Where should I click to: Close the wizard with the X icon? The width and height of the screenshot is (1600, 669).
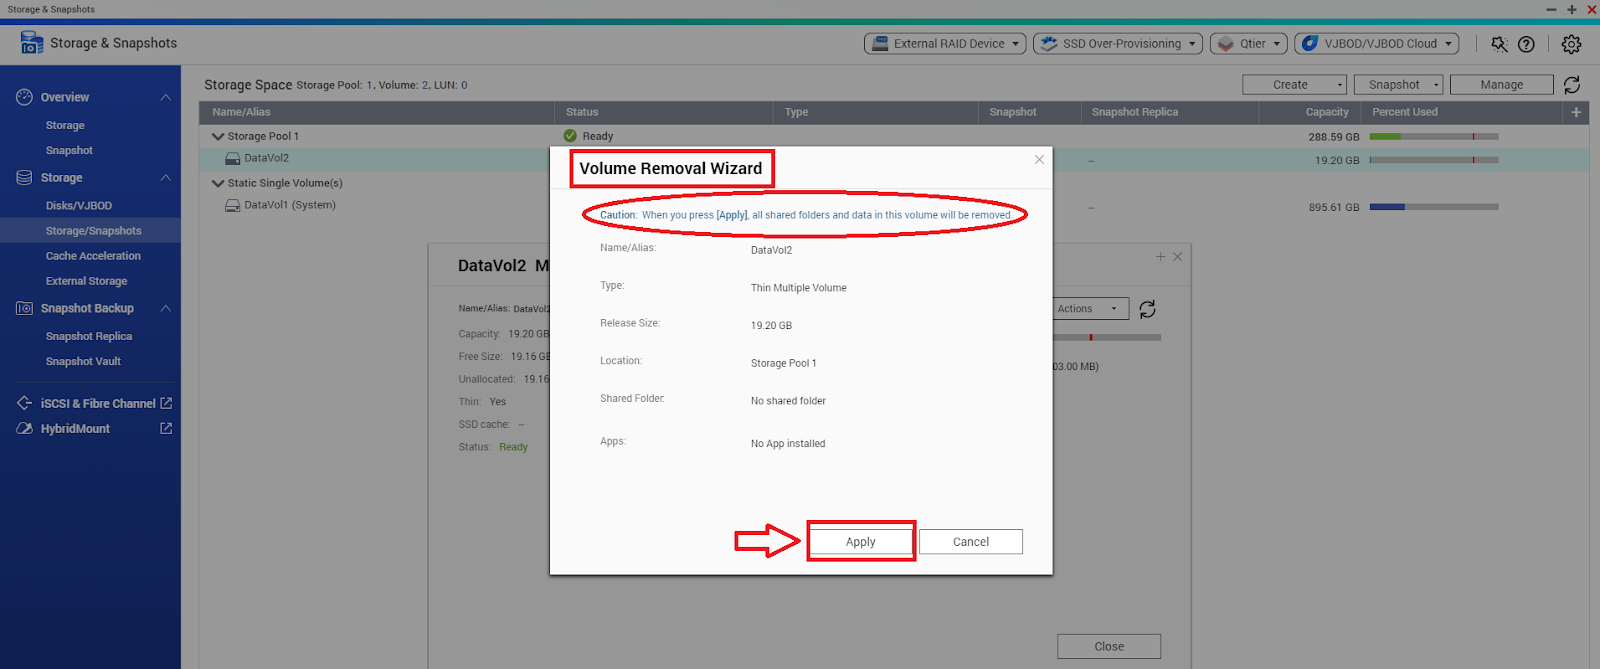point(1039,160)
